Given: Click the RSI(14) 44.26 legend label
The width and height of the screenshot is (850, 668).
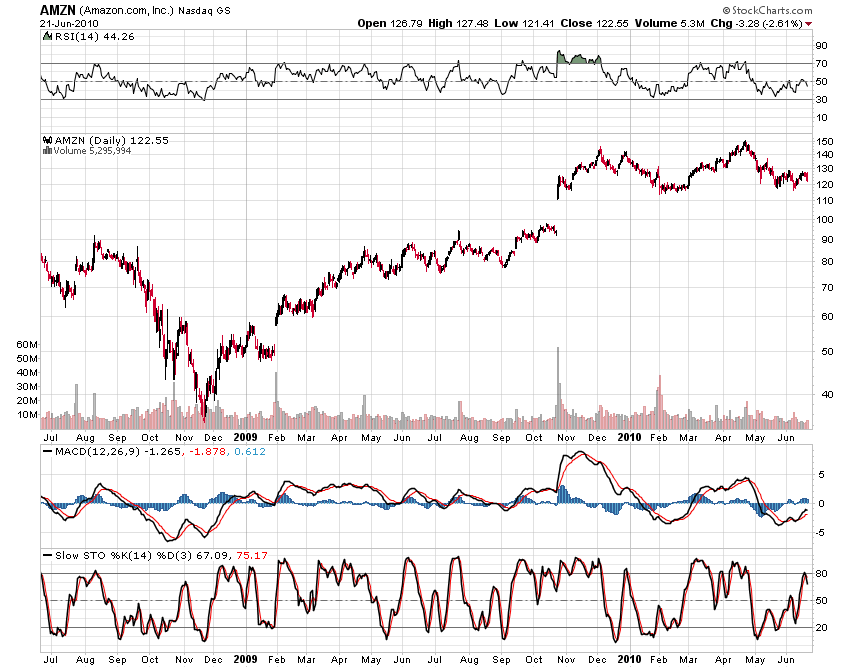Looking at the screenshot, I should [94, 36].
